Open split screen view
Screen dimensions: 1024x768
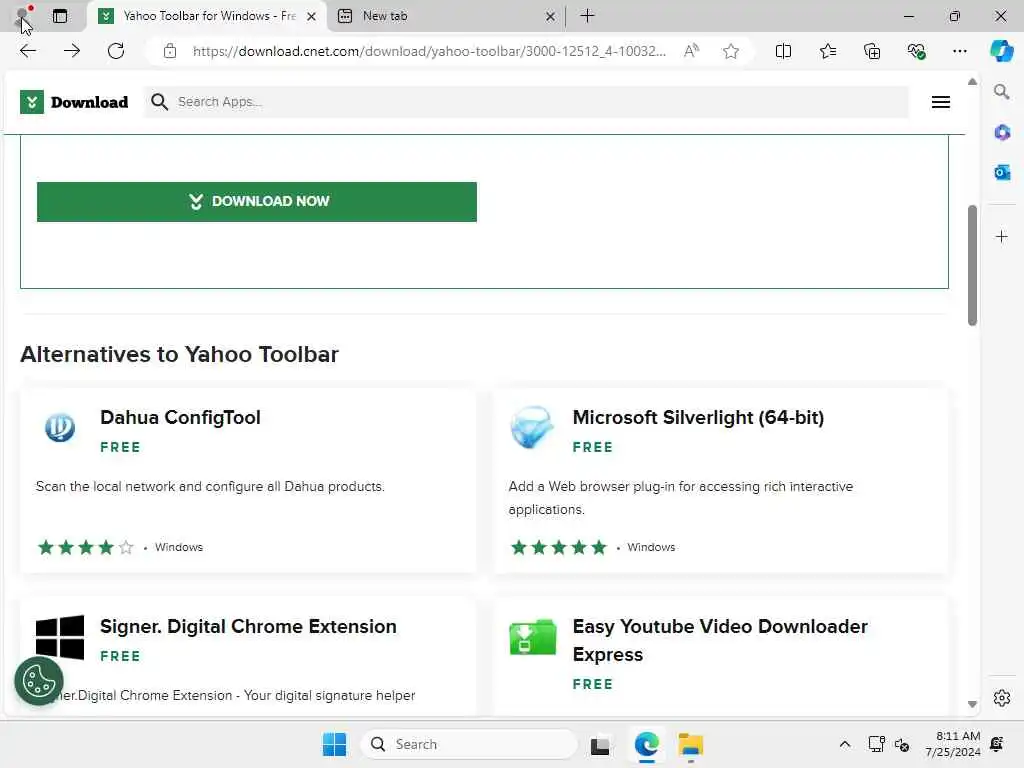783,51
